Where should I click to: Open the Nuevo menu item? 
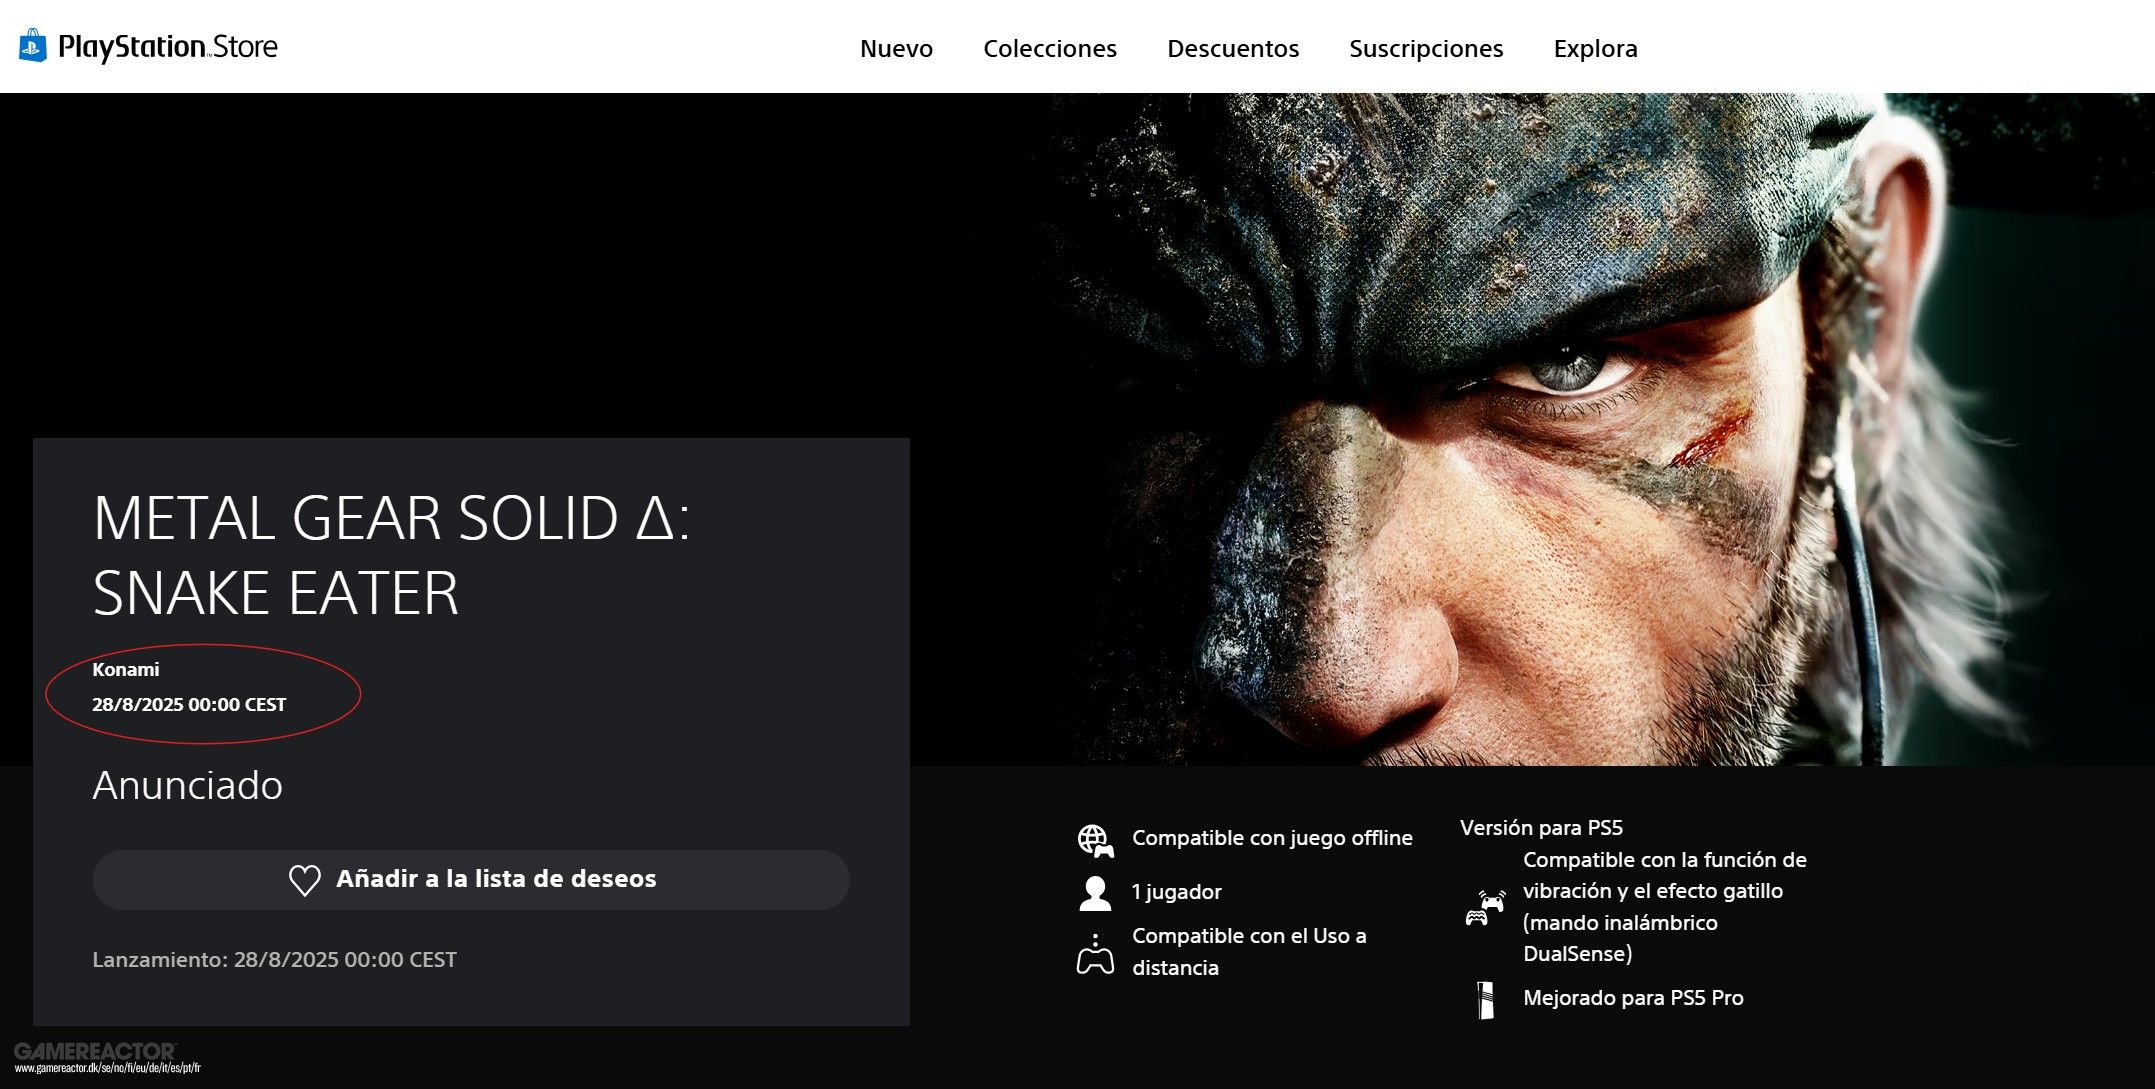point(896,48)
